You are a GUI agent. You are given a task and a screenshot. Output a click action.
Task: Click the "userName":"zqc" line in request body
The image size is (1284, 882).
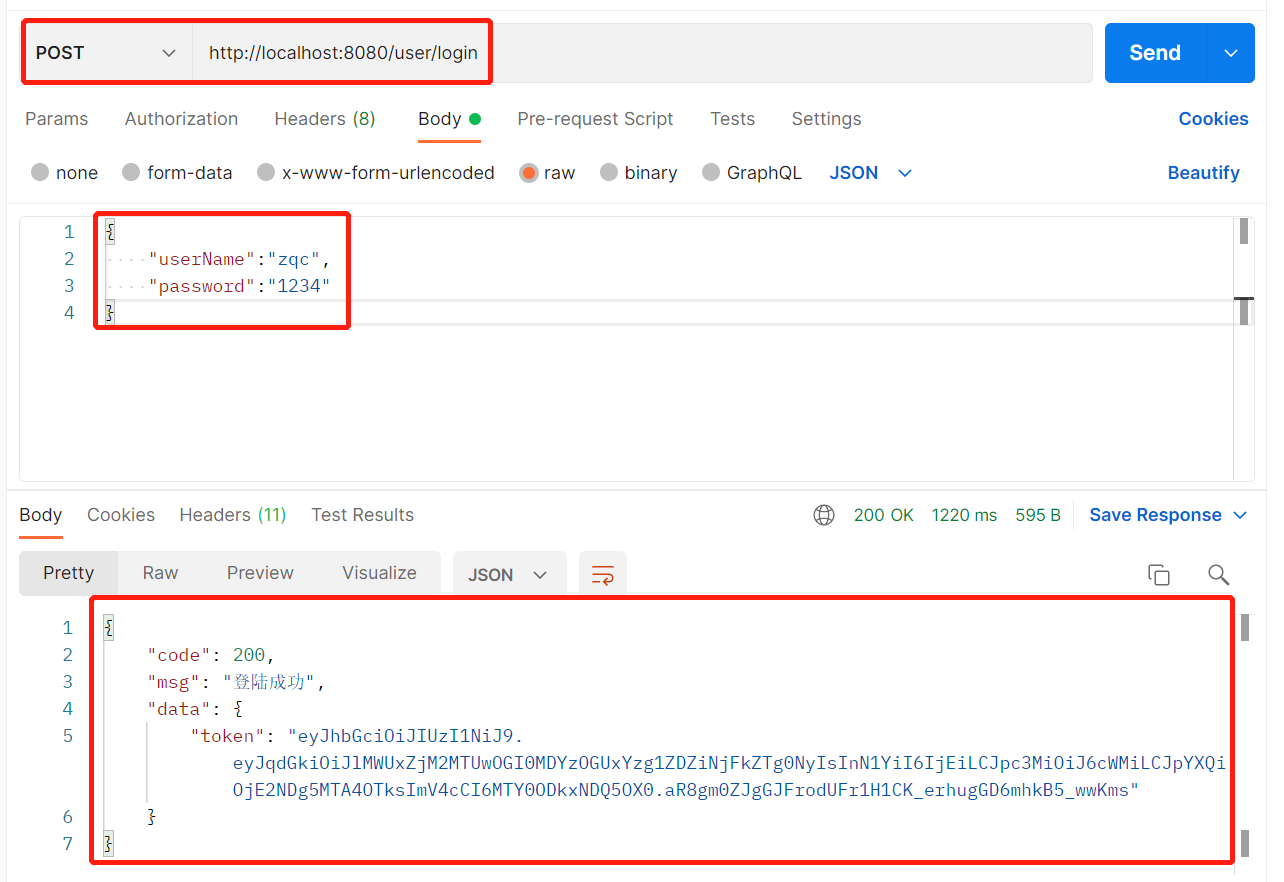click(239, 259)
